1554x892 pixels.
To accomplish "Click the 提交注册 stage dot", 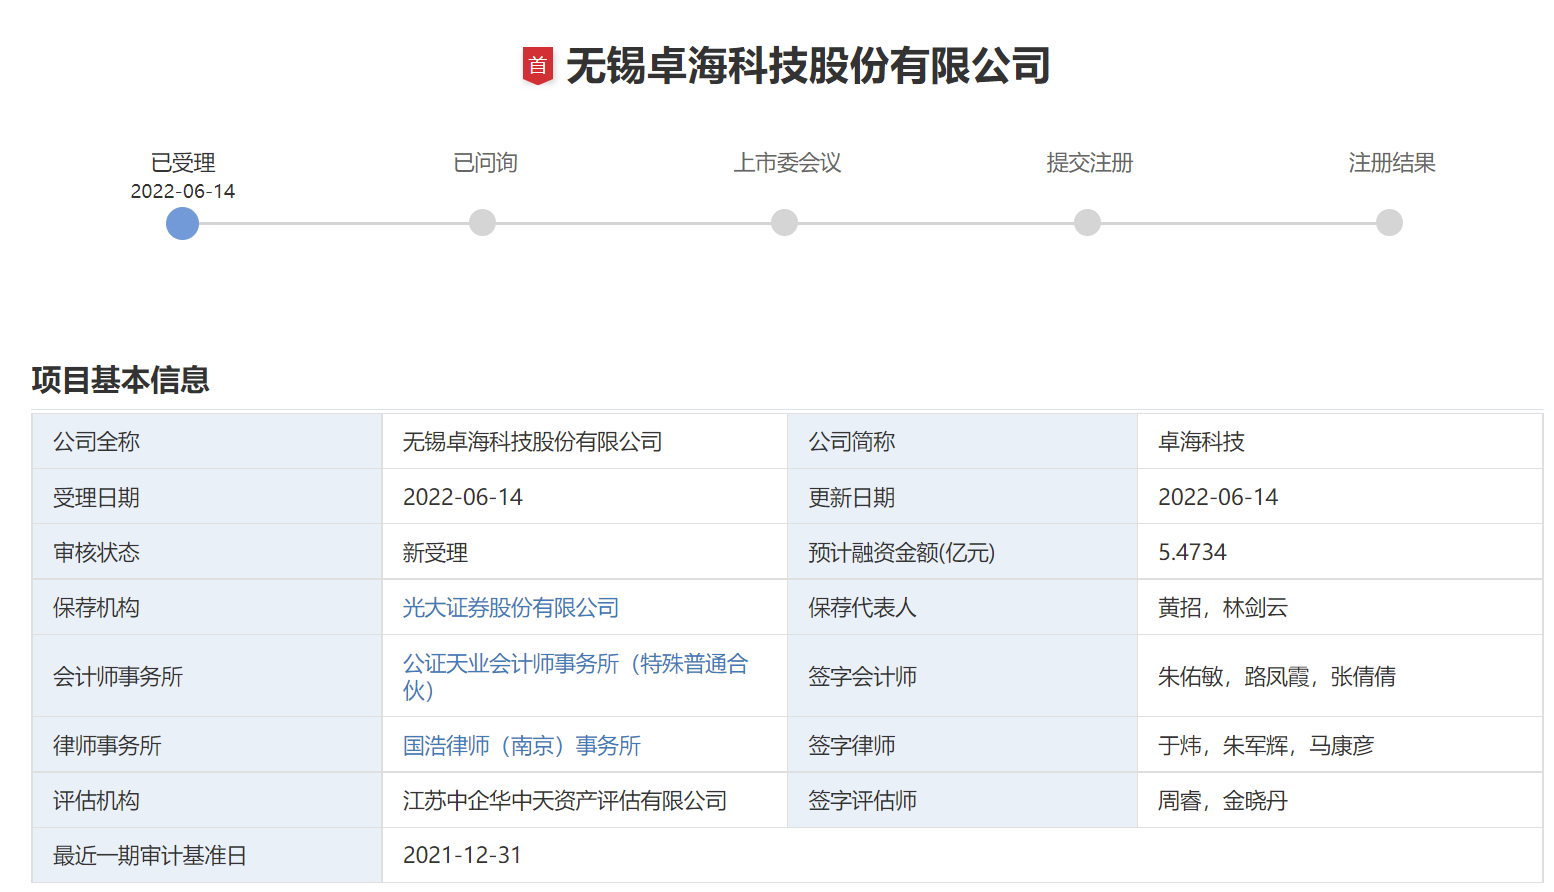I will (x=1087, y=222).
